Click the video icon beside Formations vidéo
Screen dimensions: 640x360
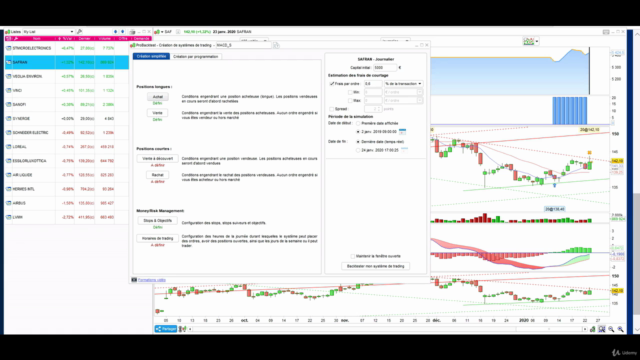click(134, 280)
